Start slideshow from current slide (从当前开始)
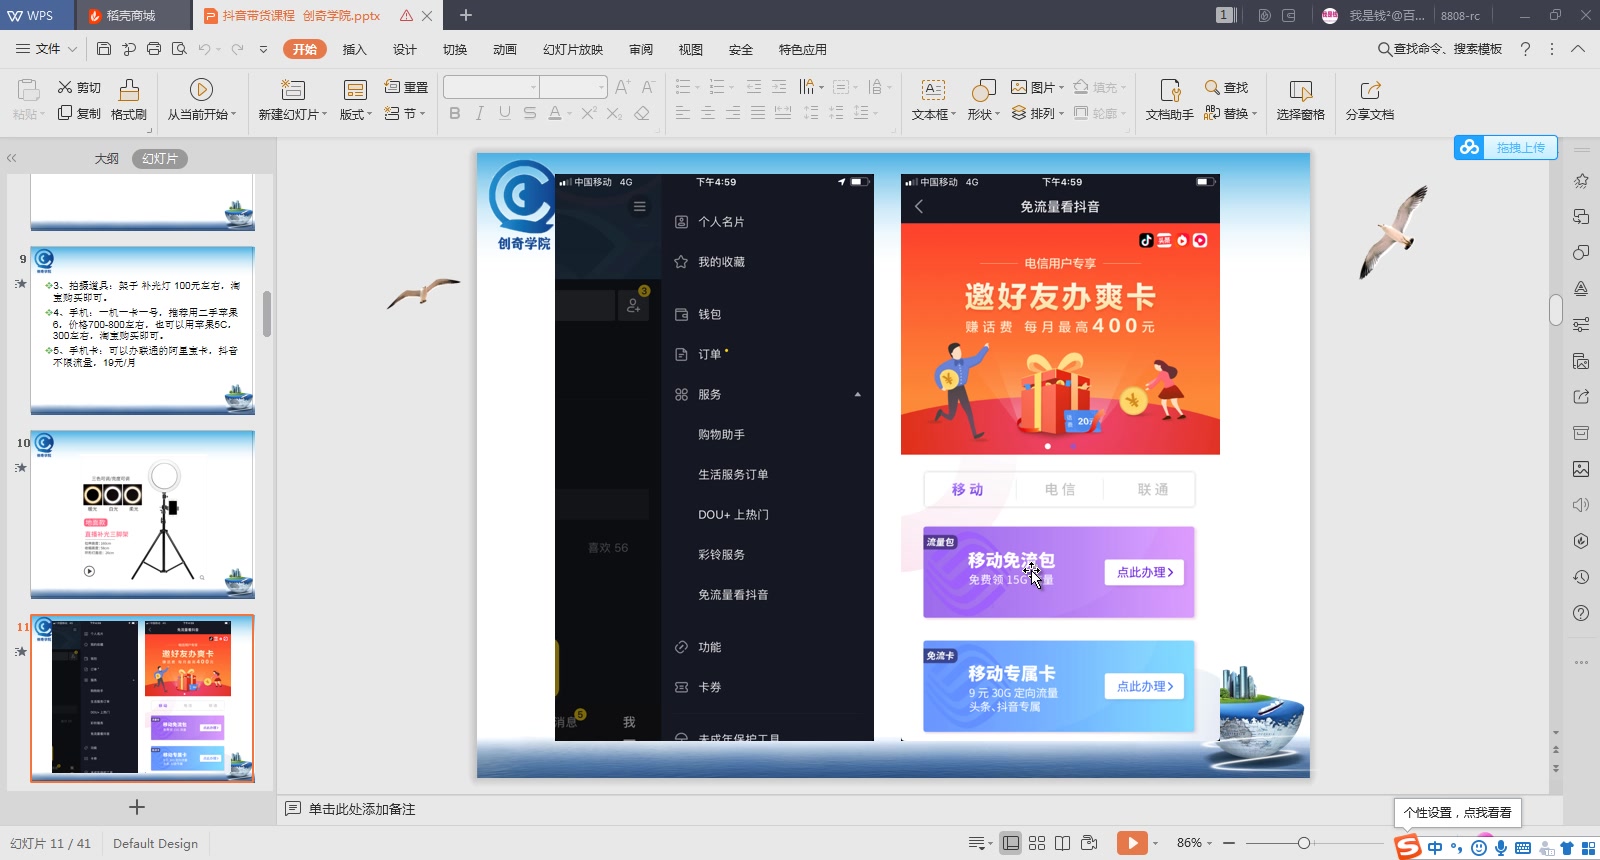Viewport: 1600px width, 860px height. coord(201,100)
